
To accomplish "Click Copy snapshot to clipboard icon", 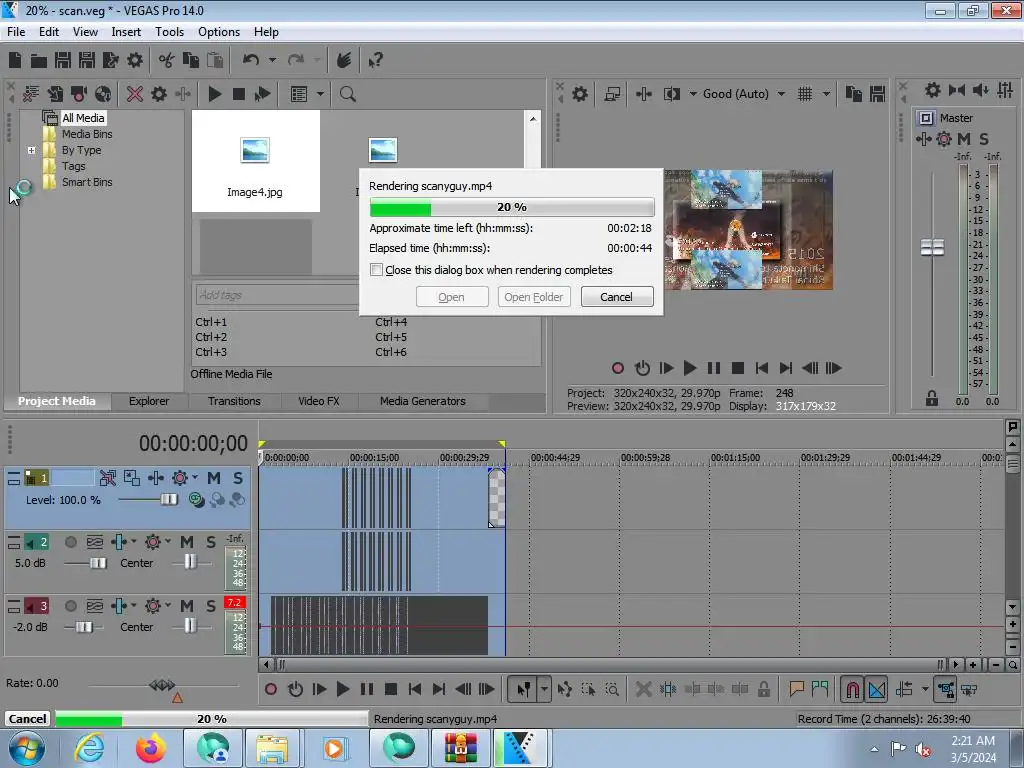I will (x=853, y=94).
